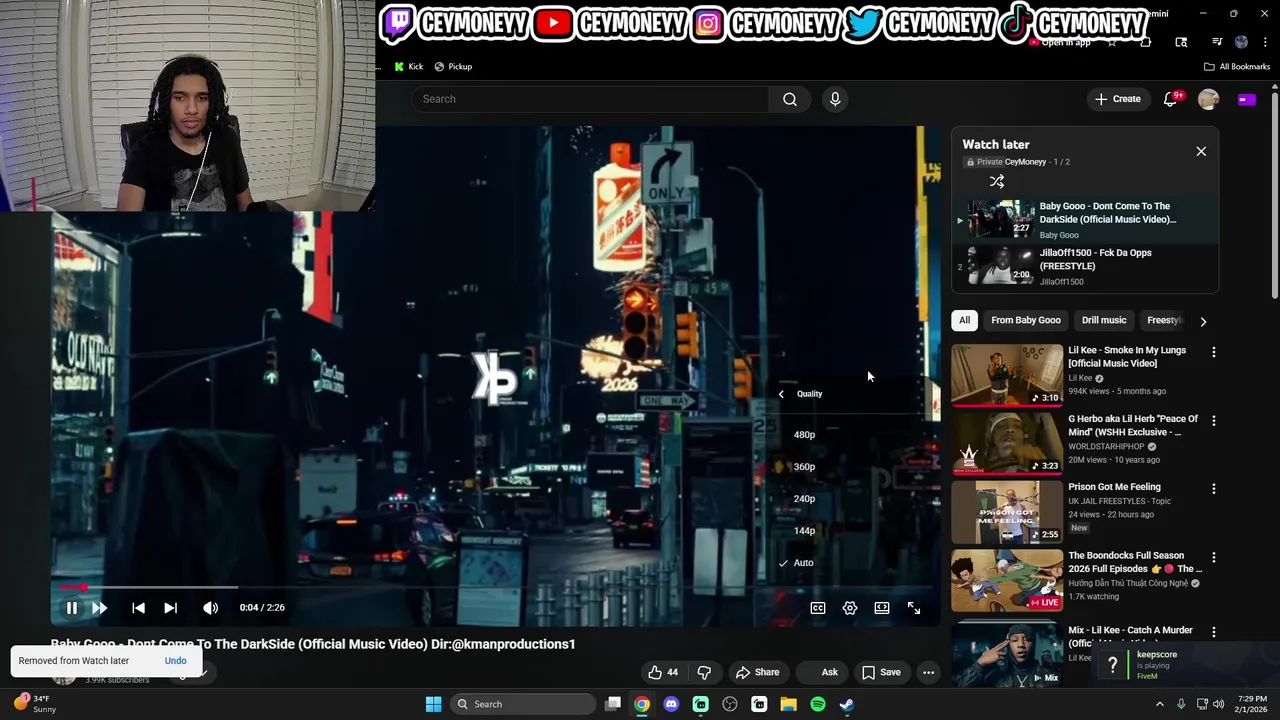1280x720 pixels.
Task: Open The Boondocks live stream title
Action: coord(1135,562)
